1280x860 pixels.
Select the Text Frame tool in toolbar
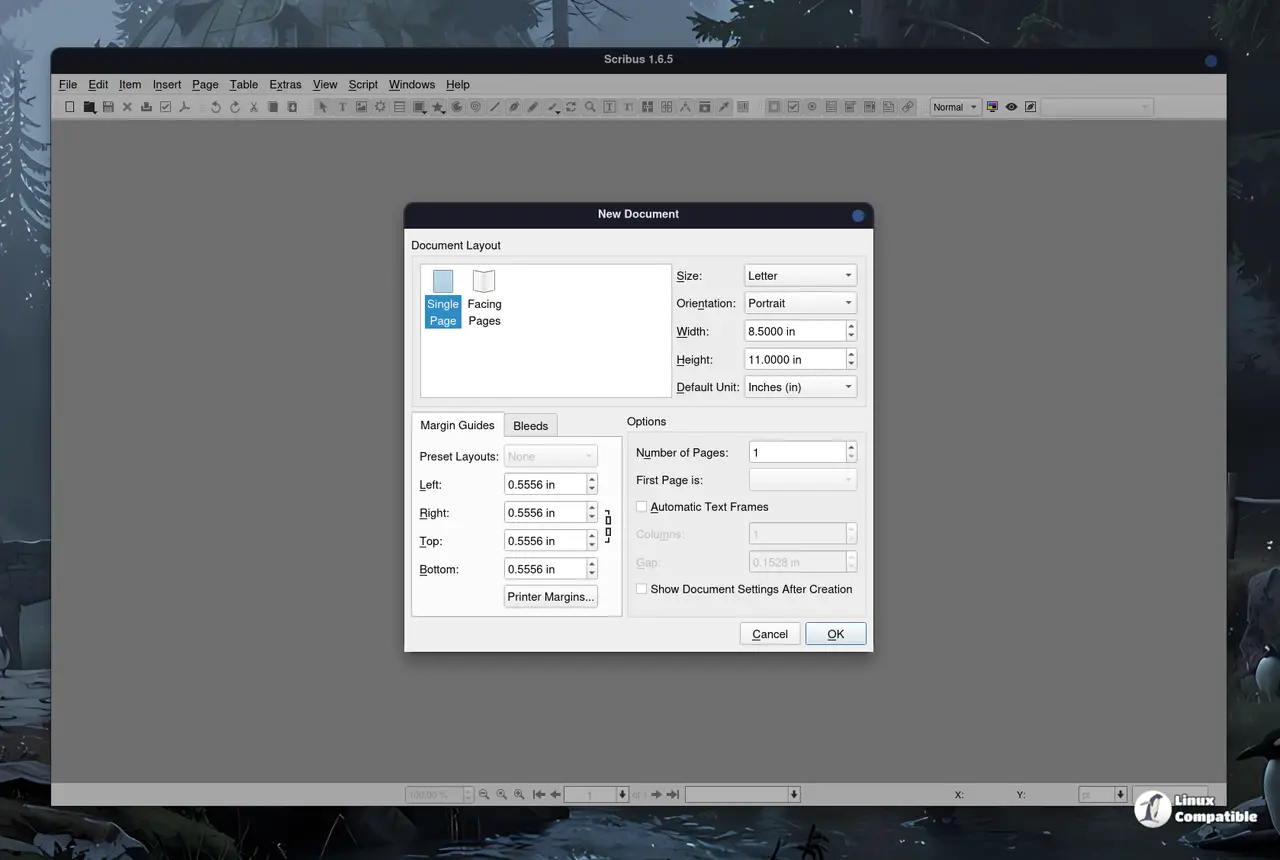tap(342, 107)
